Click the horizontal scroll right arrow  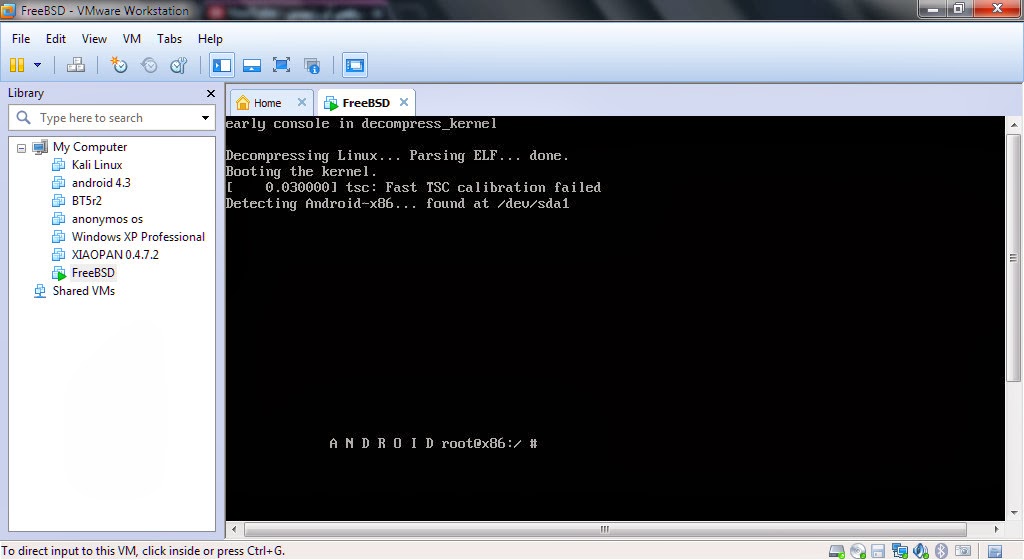[997, 529]
